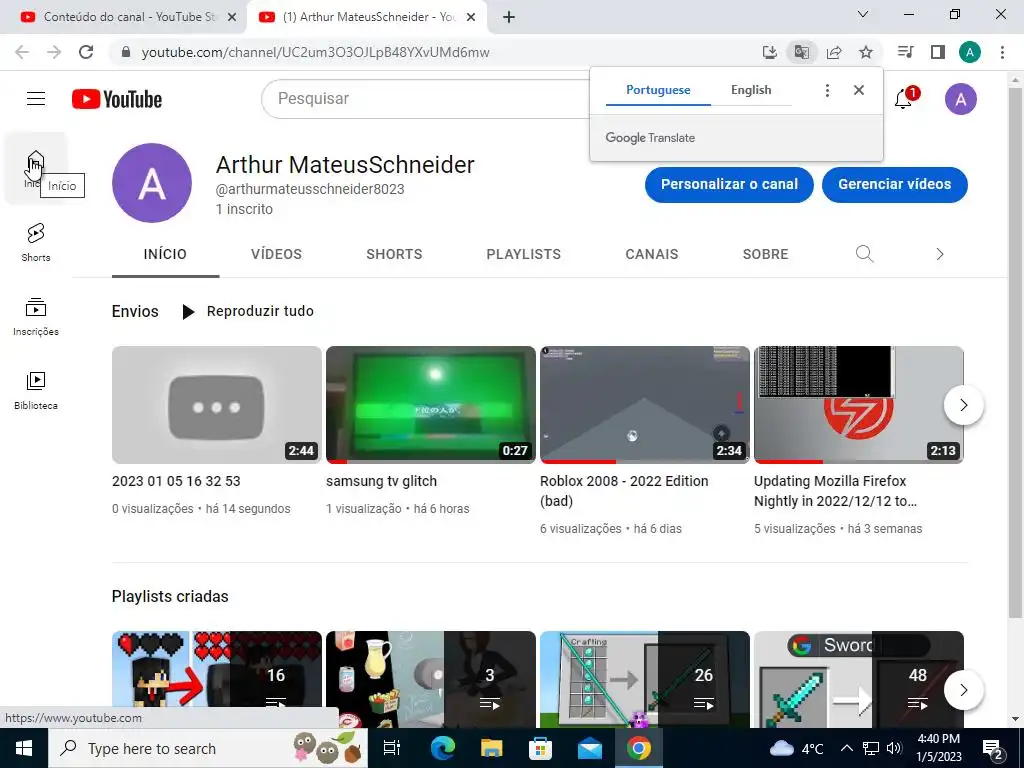This screenshot has height=768, width=1024.
Task: Click the Pesquisar search field
Action: (426, 99)
